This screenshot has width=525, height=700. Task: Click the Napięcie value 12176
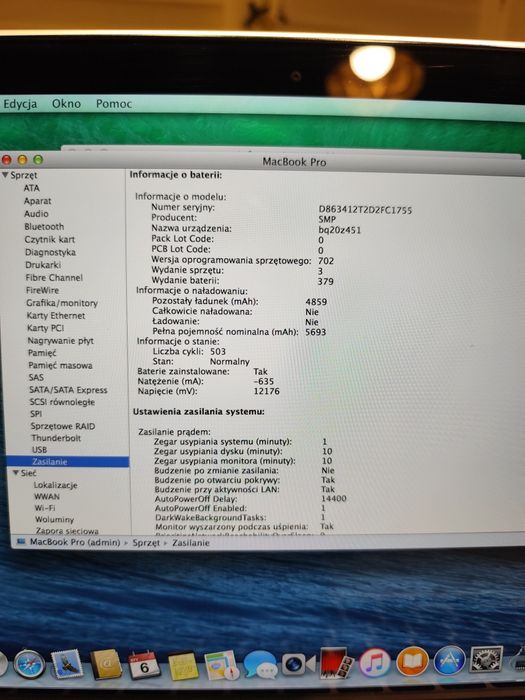tap(267, 392)
